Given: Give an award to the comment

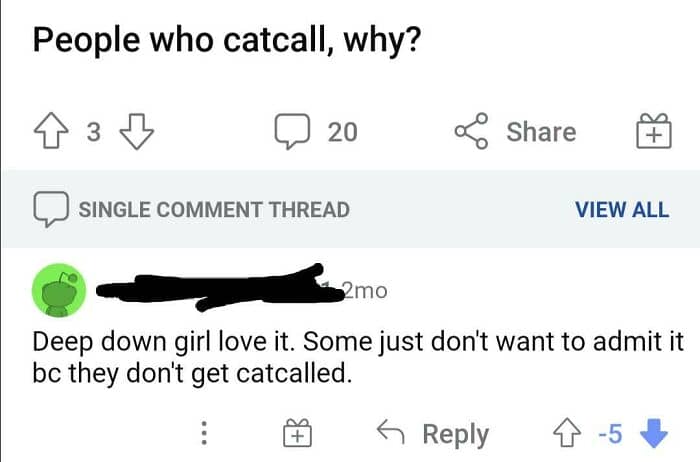Looking at the screenshot, I should pos(296,434).
